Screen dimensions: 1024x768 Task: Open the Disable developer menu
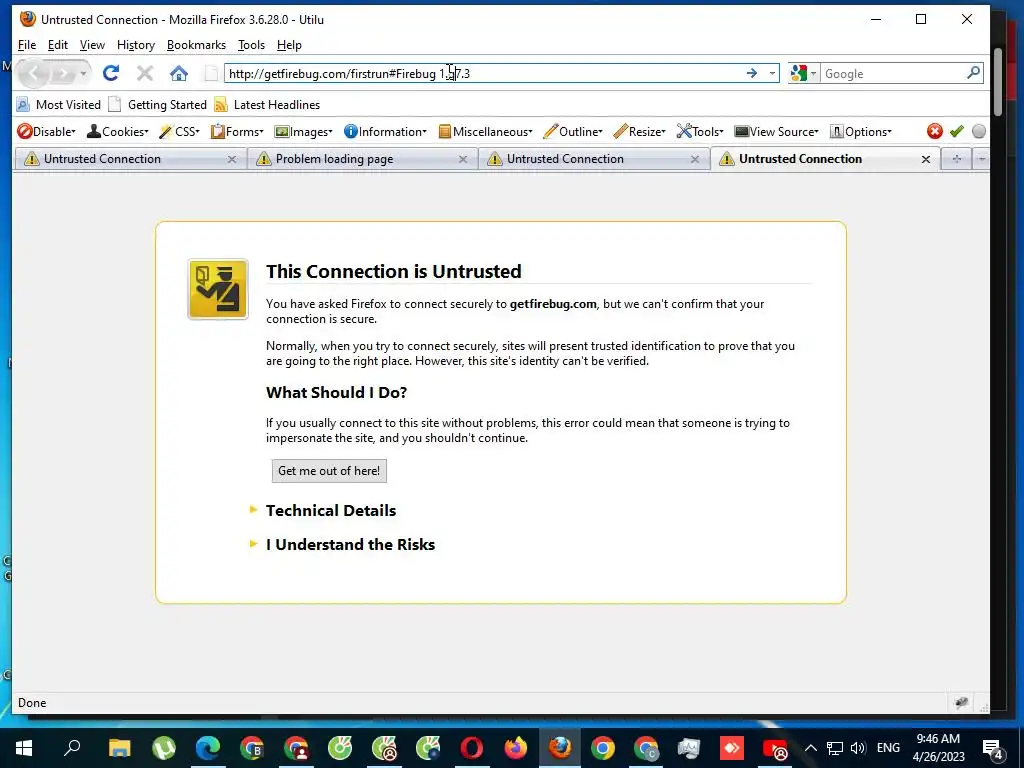[x=46, y=131]
